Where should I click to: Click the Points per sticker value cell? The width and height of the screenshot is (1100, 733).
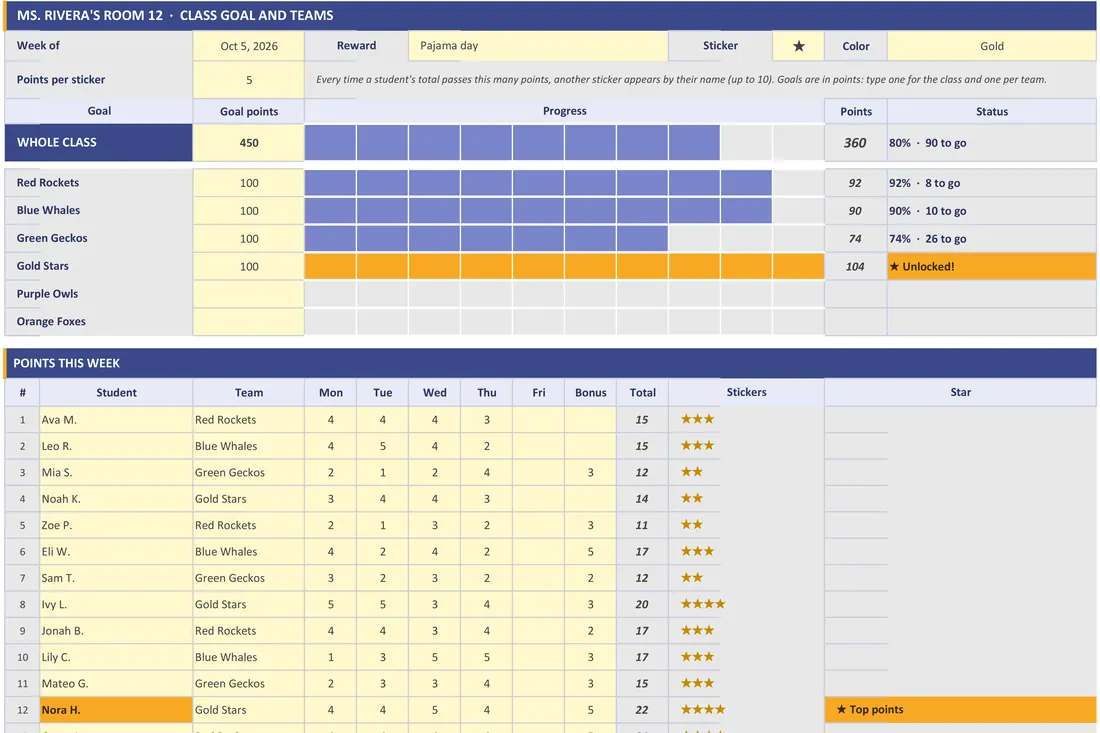248,80
